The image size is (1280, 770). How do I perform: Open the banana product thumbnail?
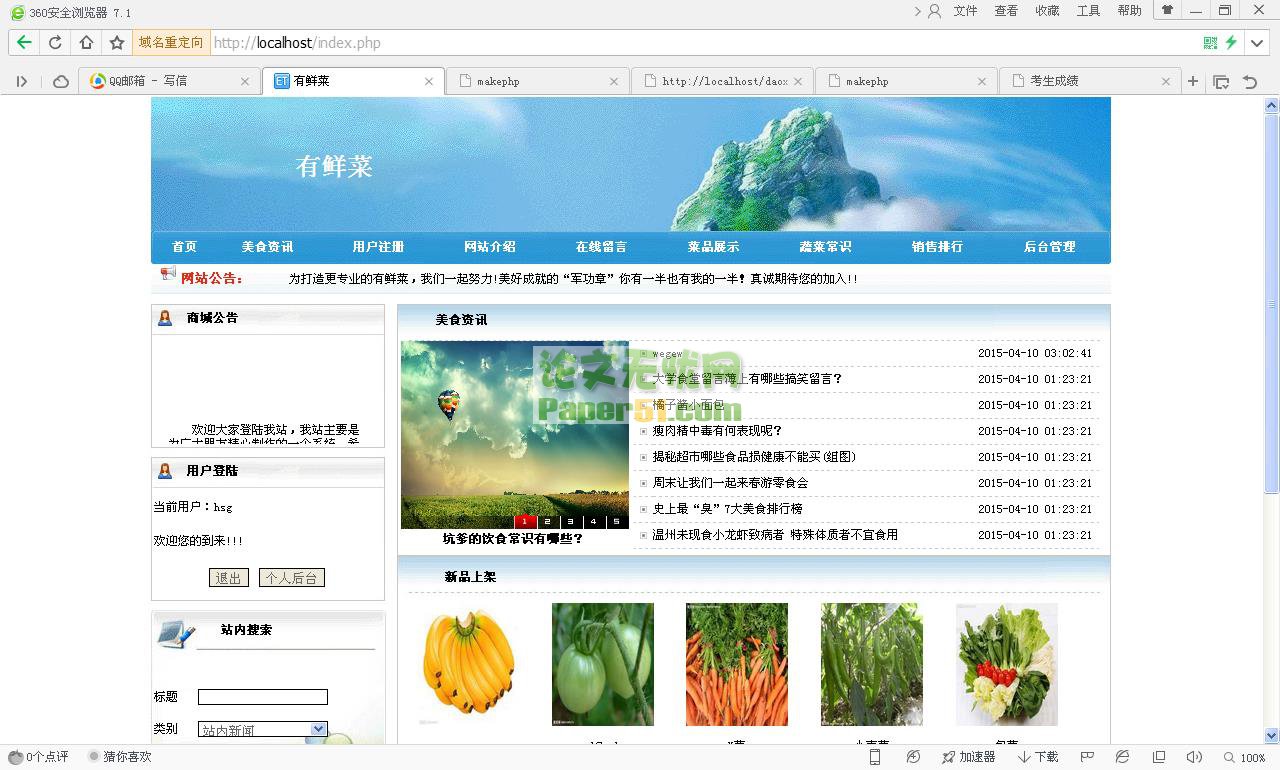(x=468, y=664)
